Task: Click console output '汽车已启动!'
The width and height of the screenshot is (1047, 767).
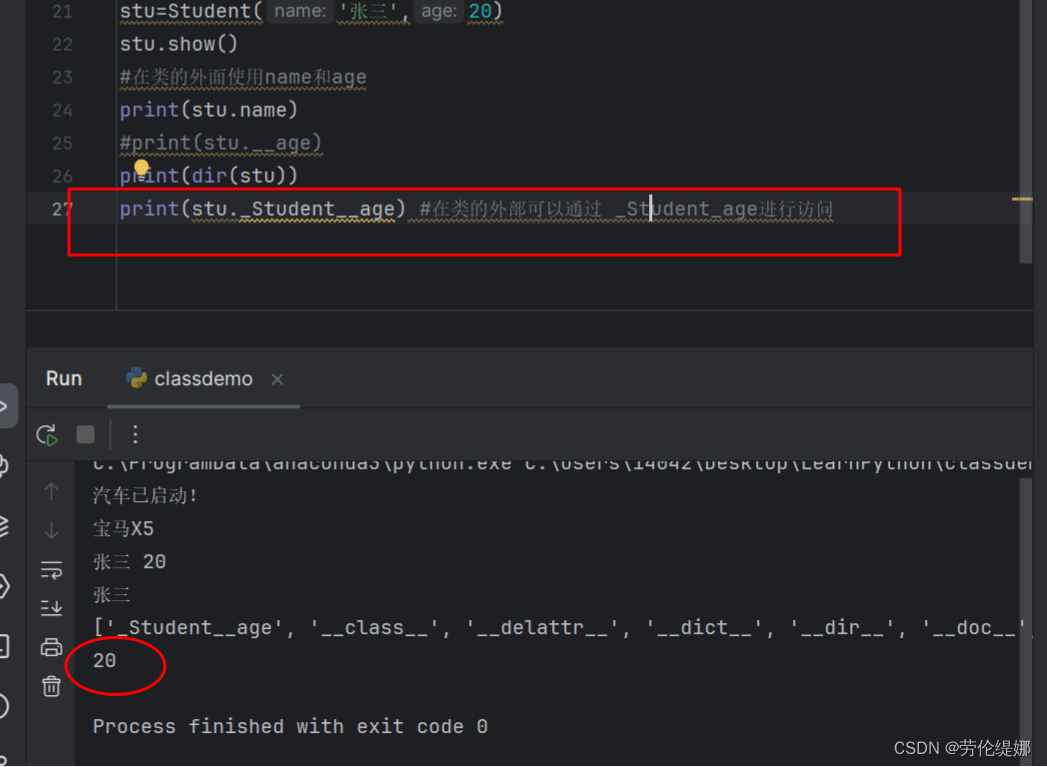Action: pos(145,496)
